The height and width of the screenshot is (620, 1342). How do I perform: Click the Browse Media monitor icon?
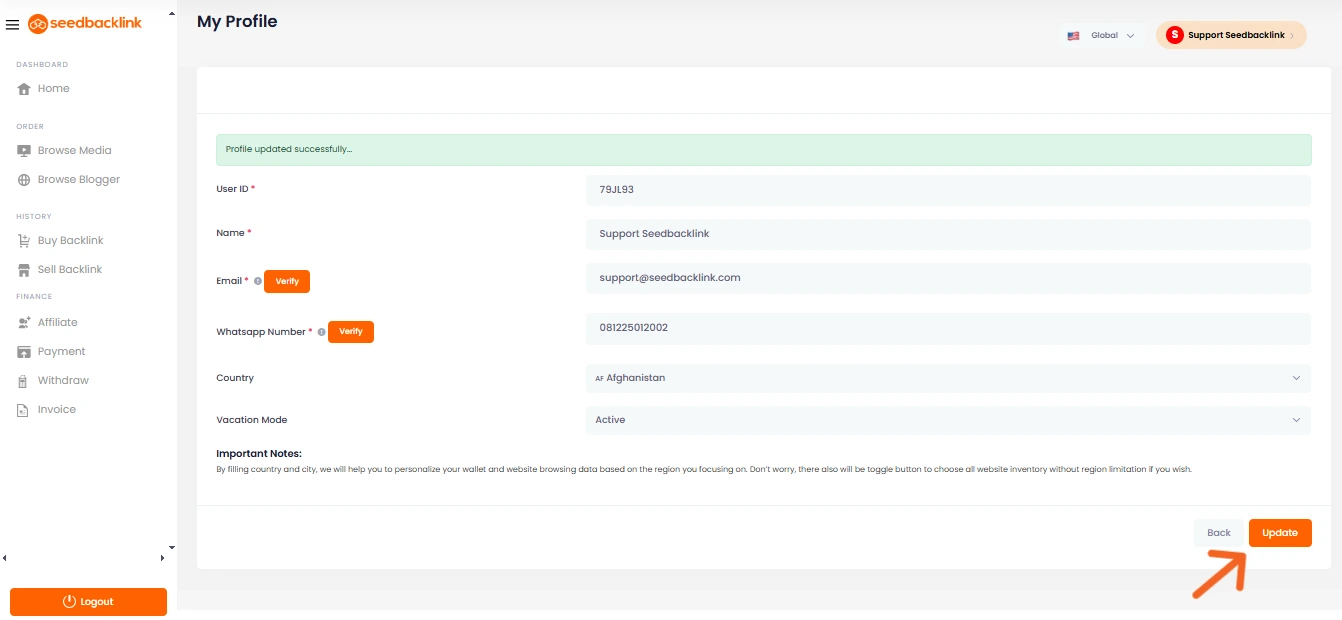[24, 151]
